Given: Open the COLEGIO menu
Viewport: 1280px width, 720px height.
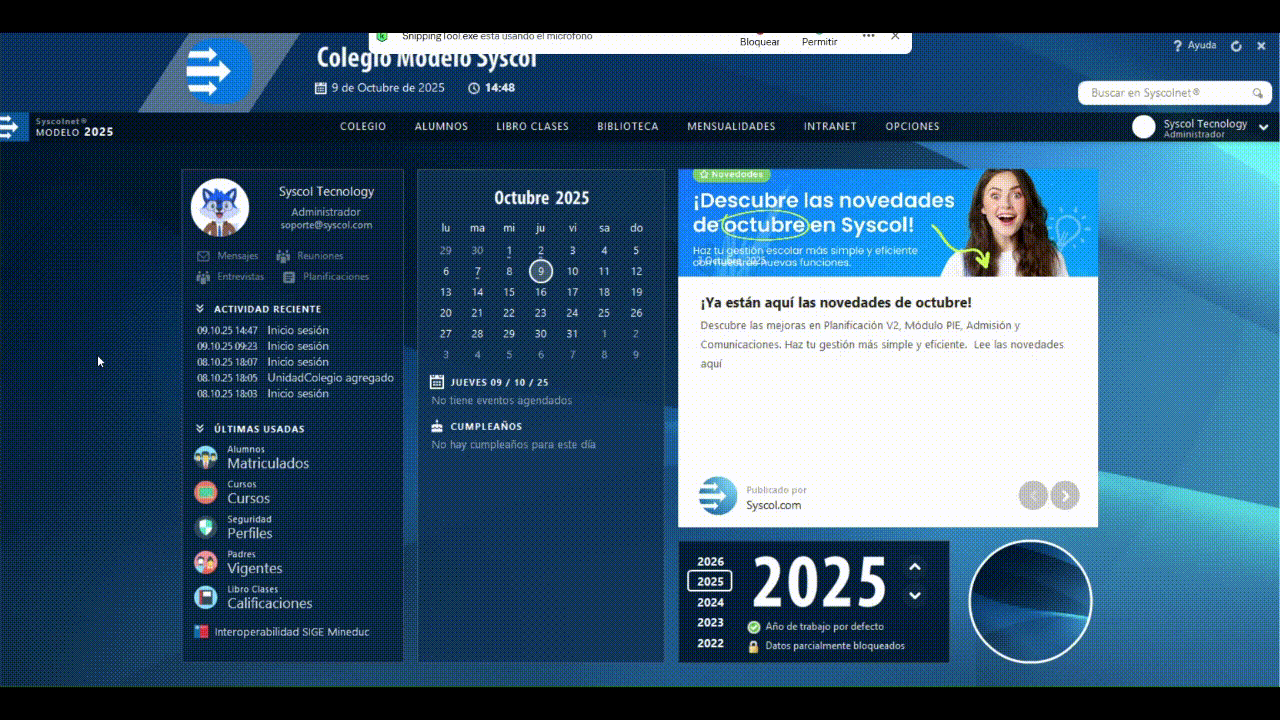Looking at the screenshot, I should pyautogui.click(x=363, y=127).
